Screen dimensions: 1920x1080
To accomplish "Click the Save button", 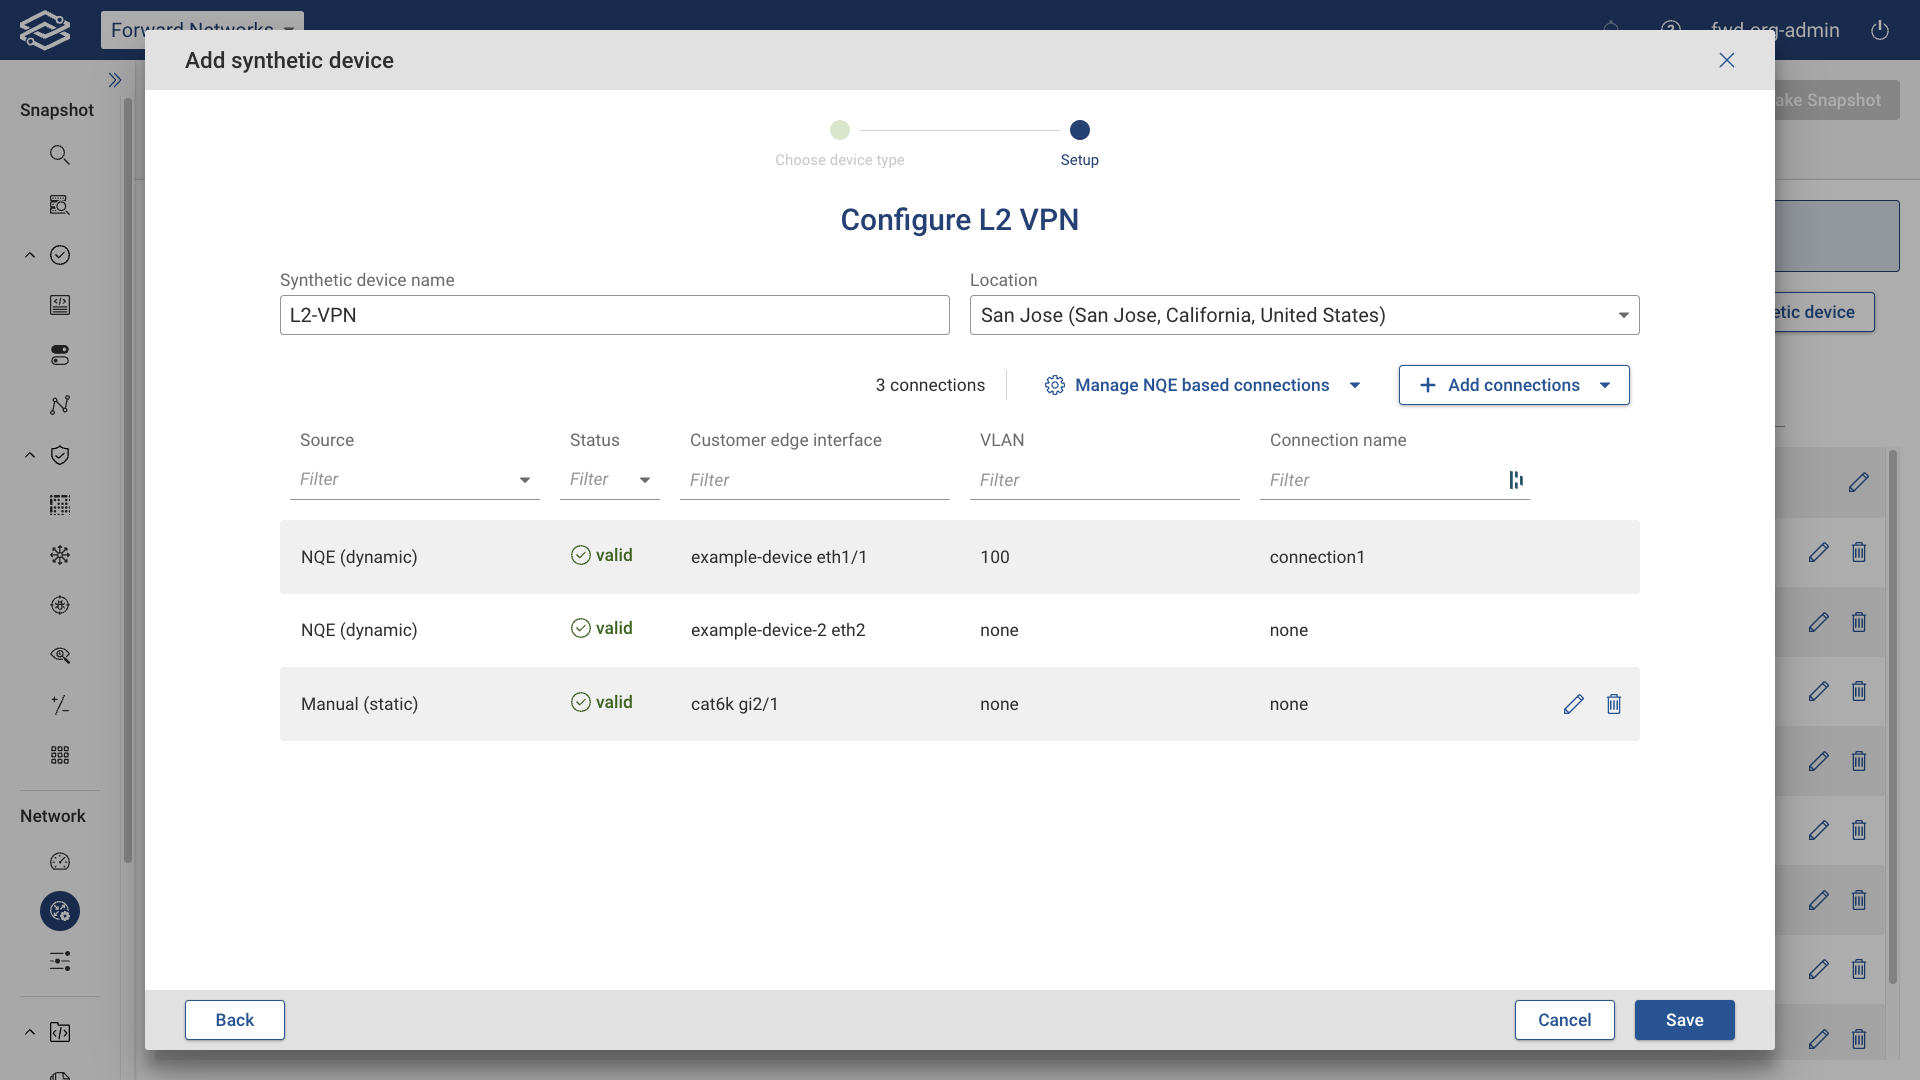I will click(x=1684, y=1020).
